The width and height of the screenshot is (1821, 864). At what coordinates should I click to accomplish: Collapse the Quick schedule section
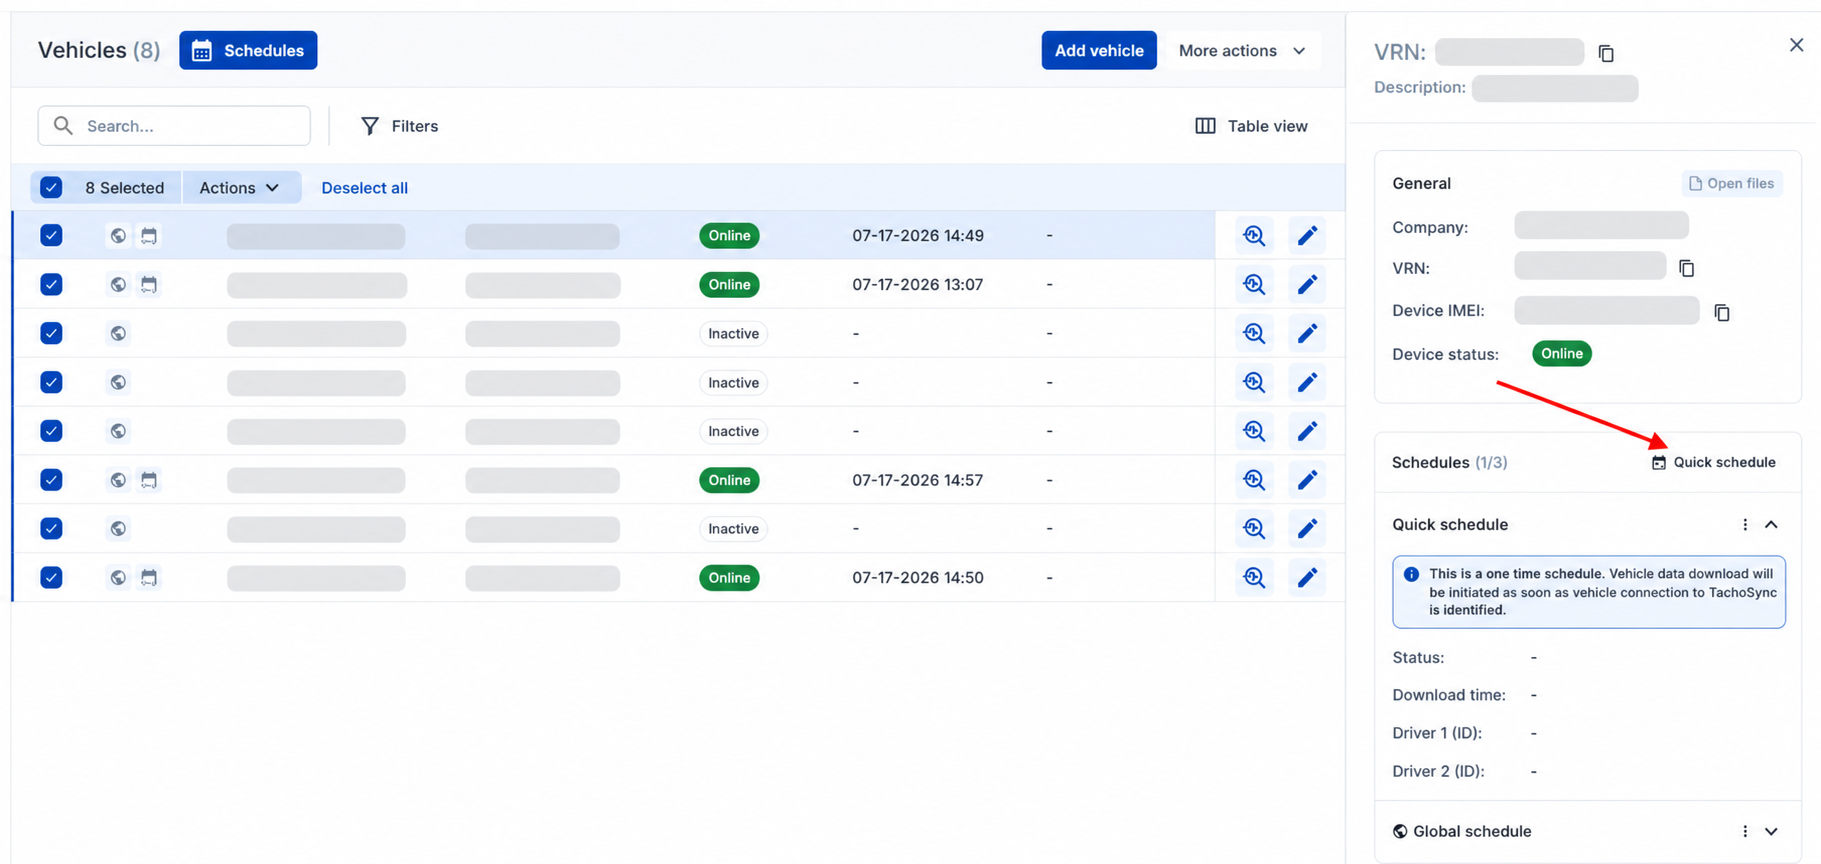(x=1771, y=525)
